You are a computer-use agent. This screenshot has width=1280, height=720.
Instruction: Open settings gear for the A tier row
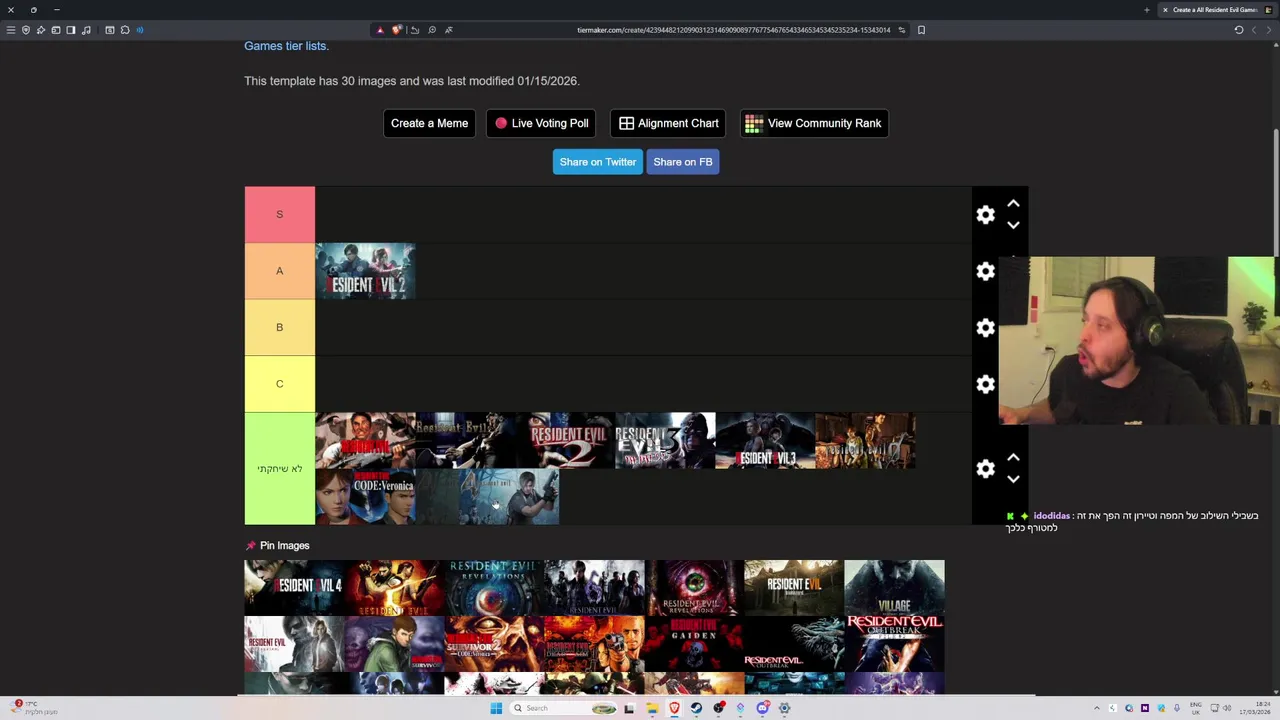pyautogui.click(x=985, y=271)
